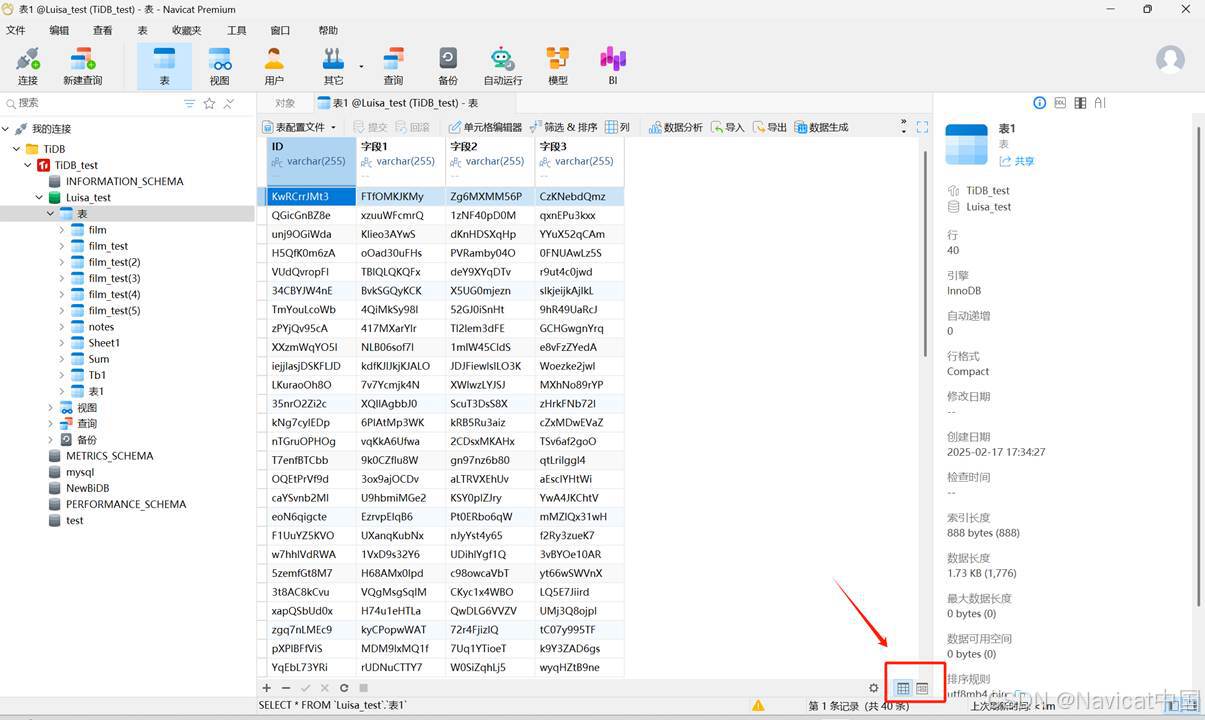
Task: Collapse the 表 tables node
Action: (51, 214)
